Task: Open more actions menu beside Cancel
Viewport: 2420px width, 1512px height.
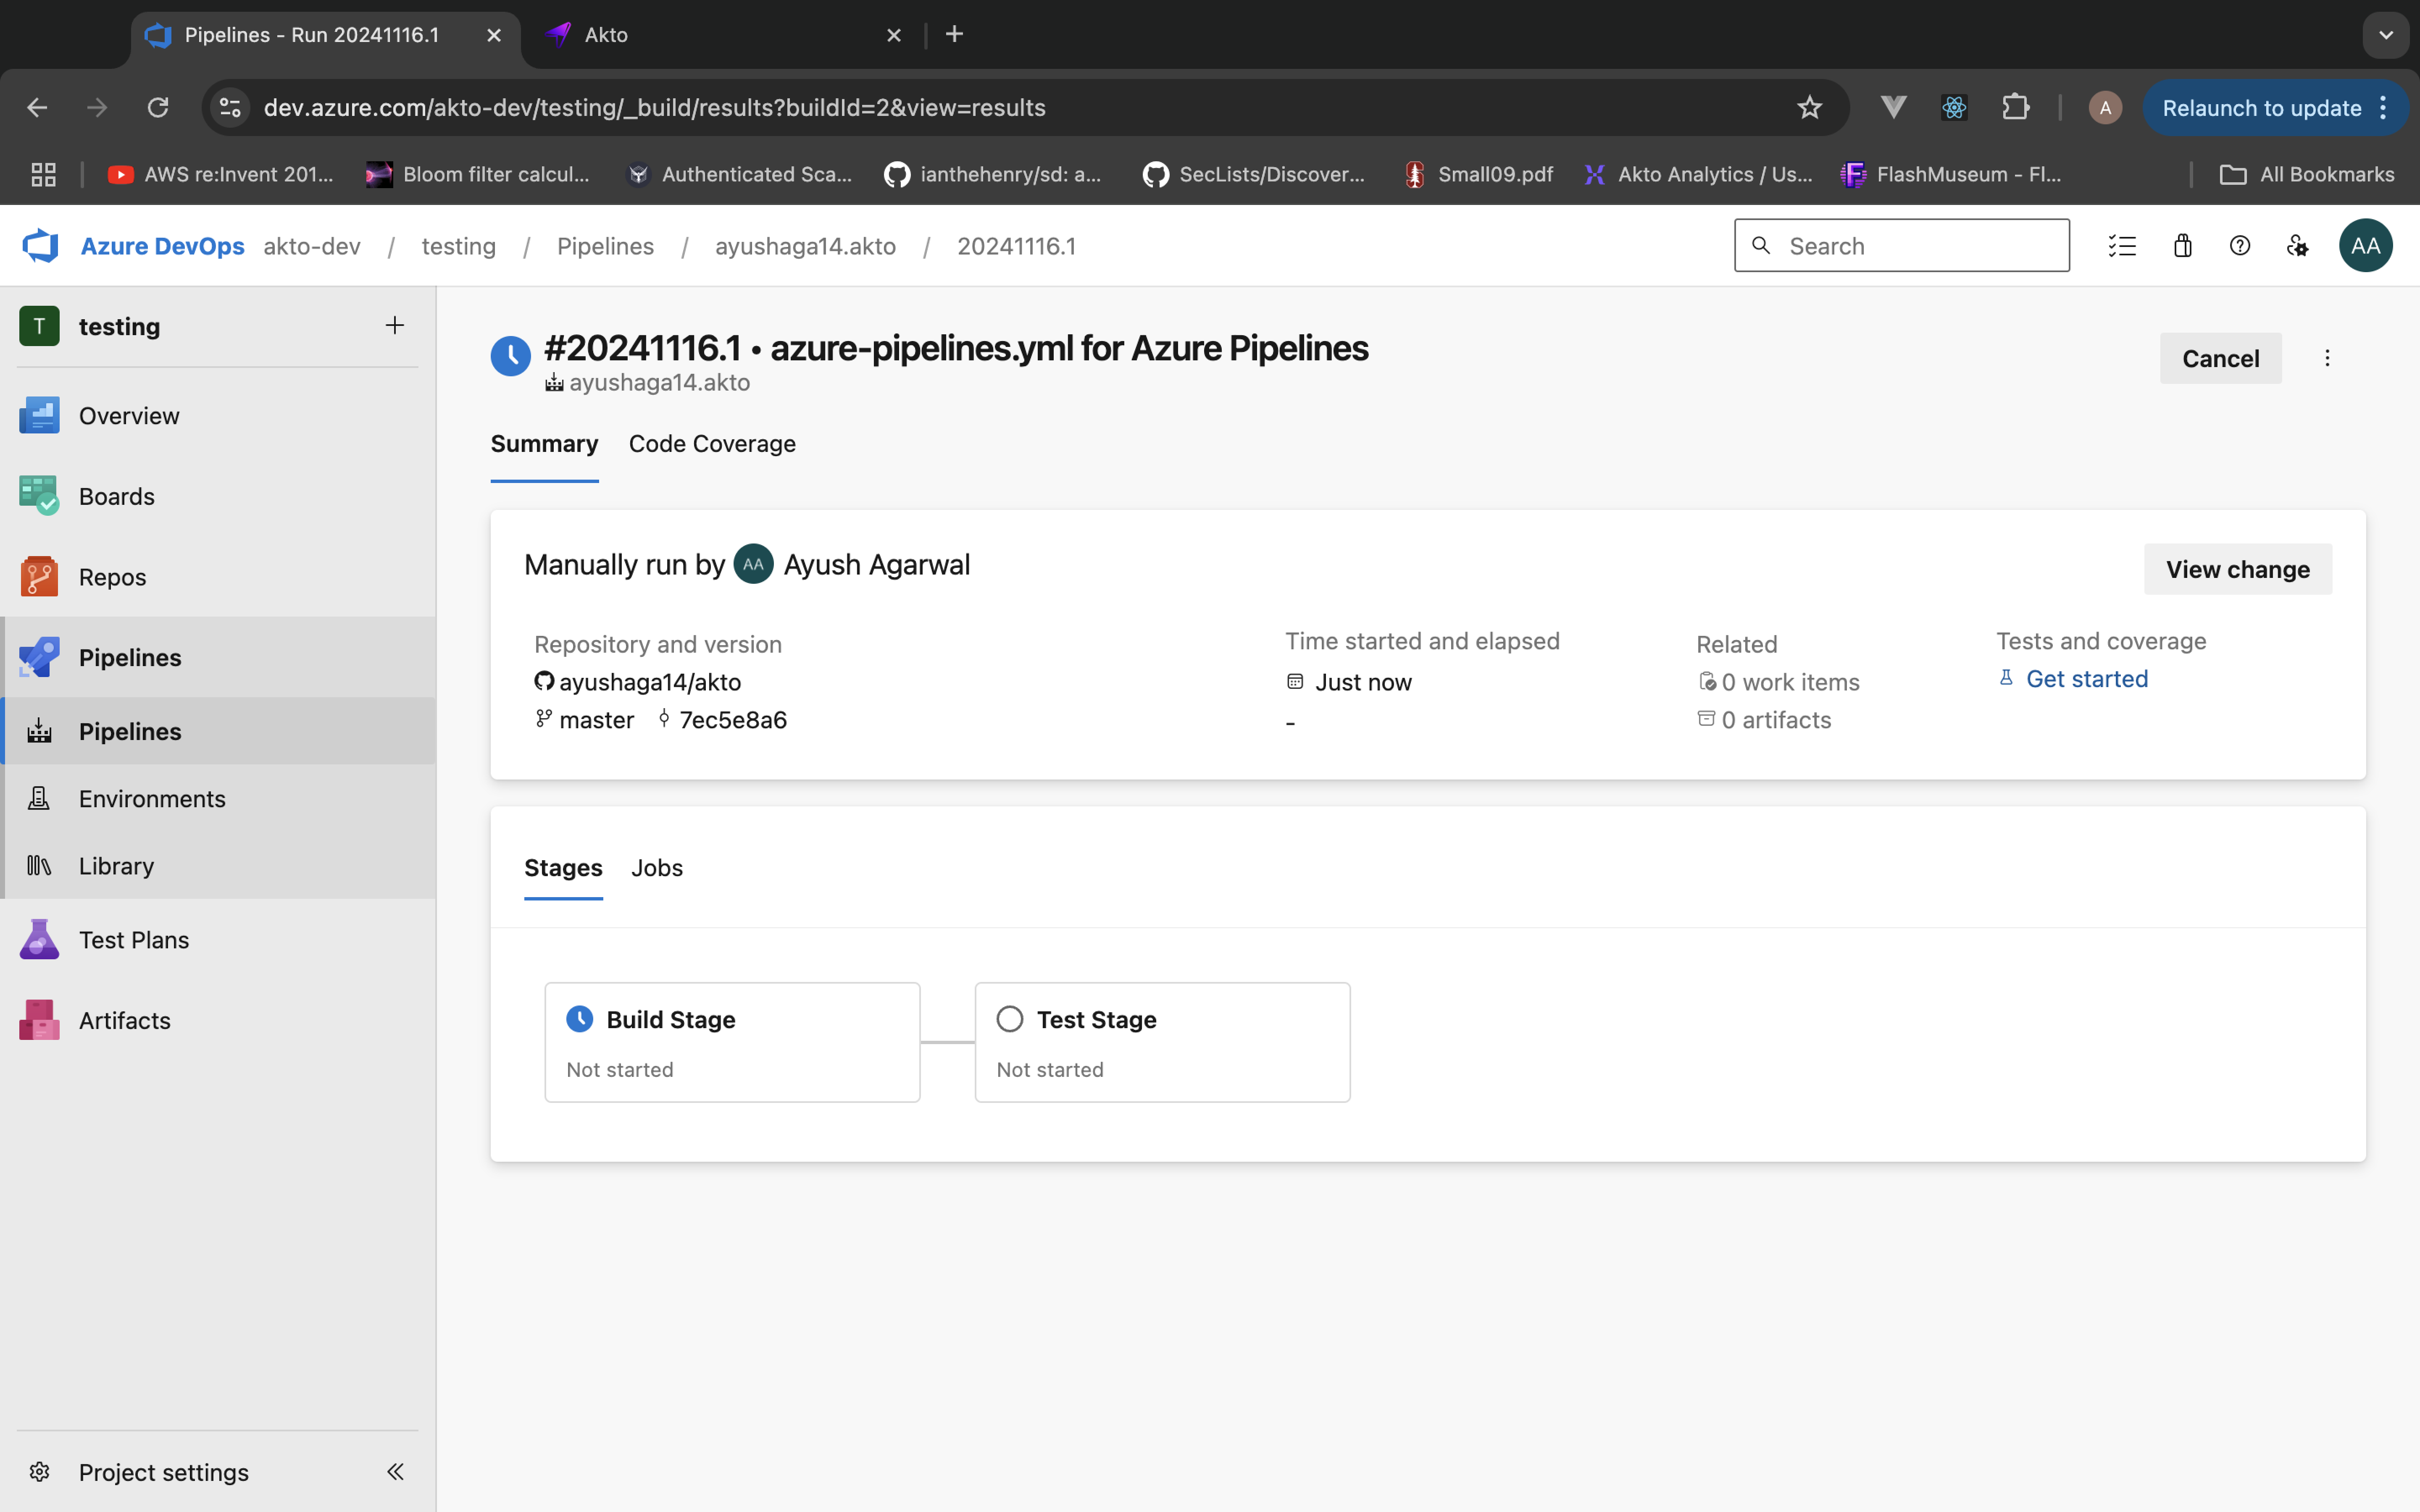Action: pyautogui.click(x=2327, y=358)
